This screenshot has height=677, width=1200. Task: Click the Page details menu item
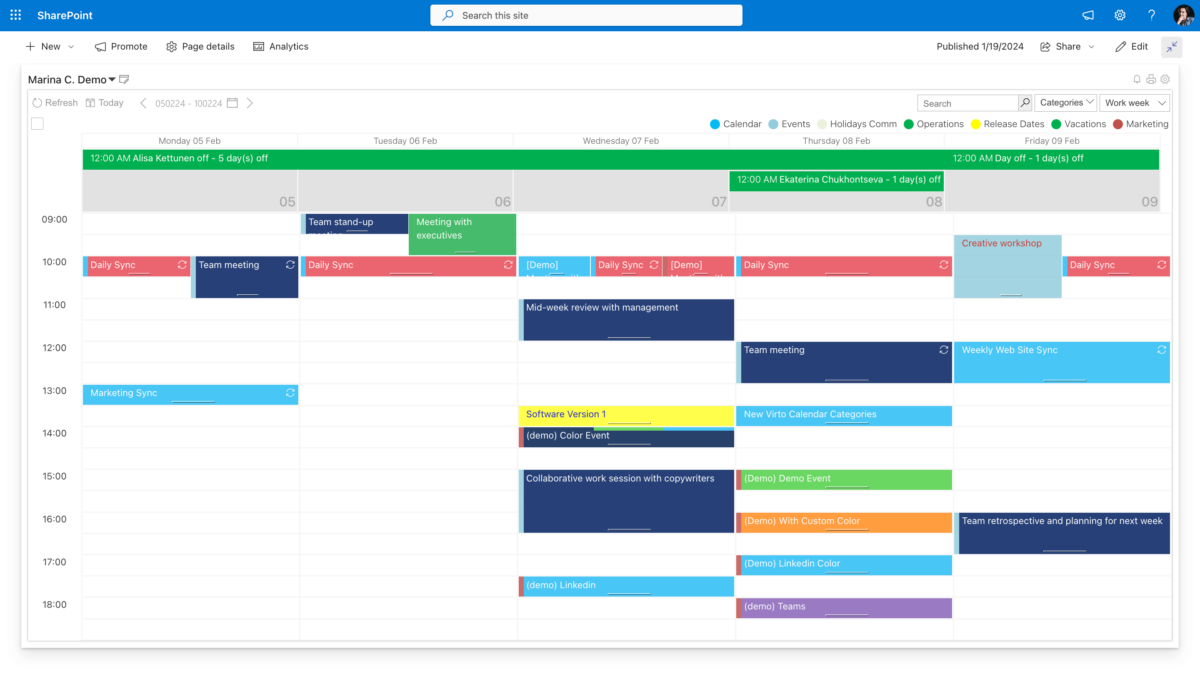[x=202, y=46]
